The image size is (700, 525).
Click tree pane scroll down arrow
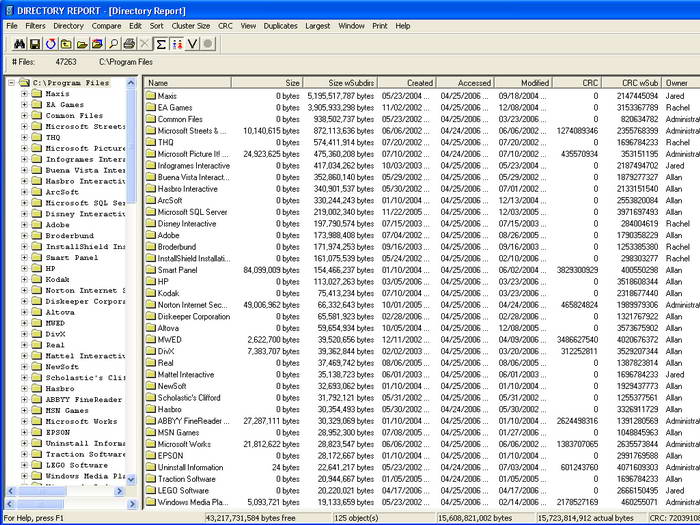pyautogui.click(x=131, y=479)
